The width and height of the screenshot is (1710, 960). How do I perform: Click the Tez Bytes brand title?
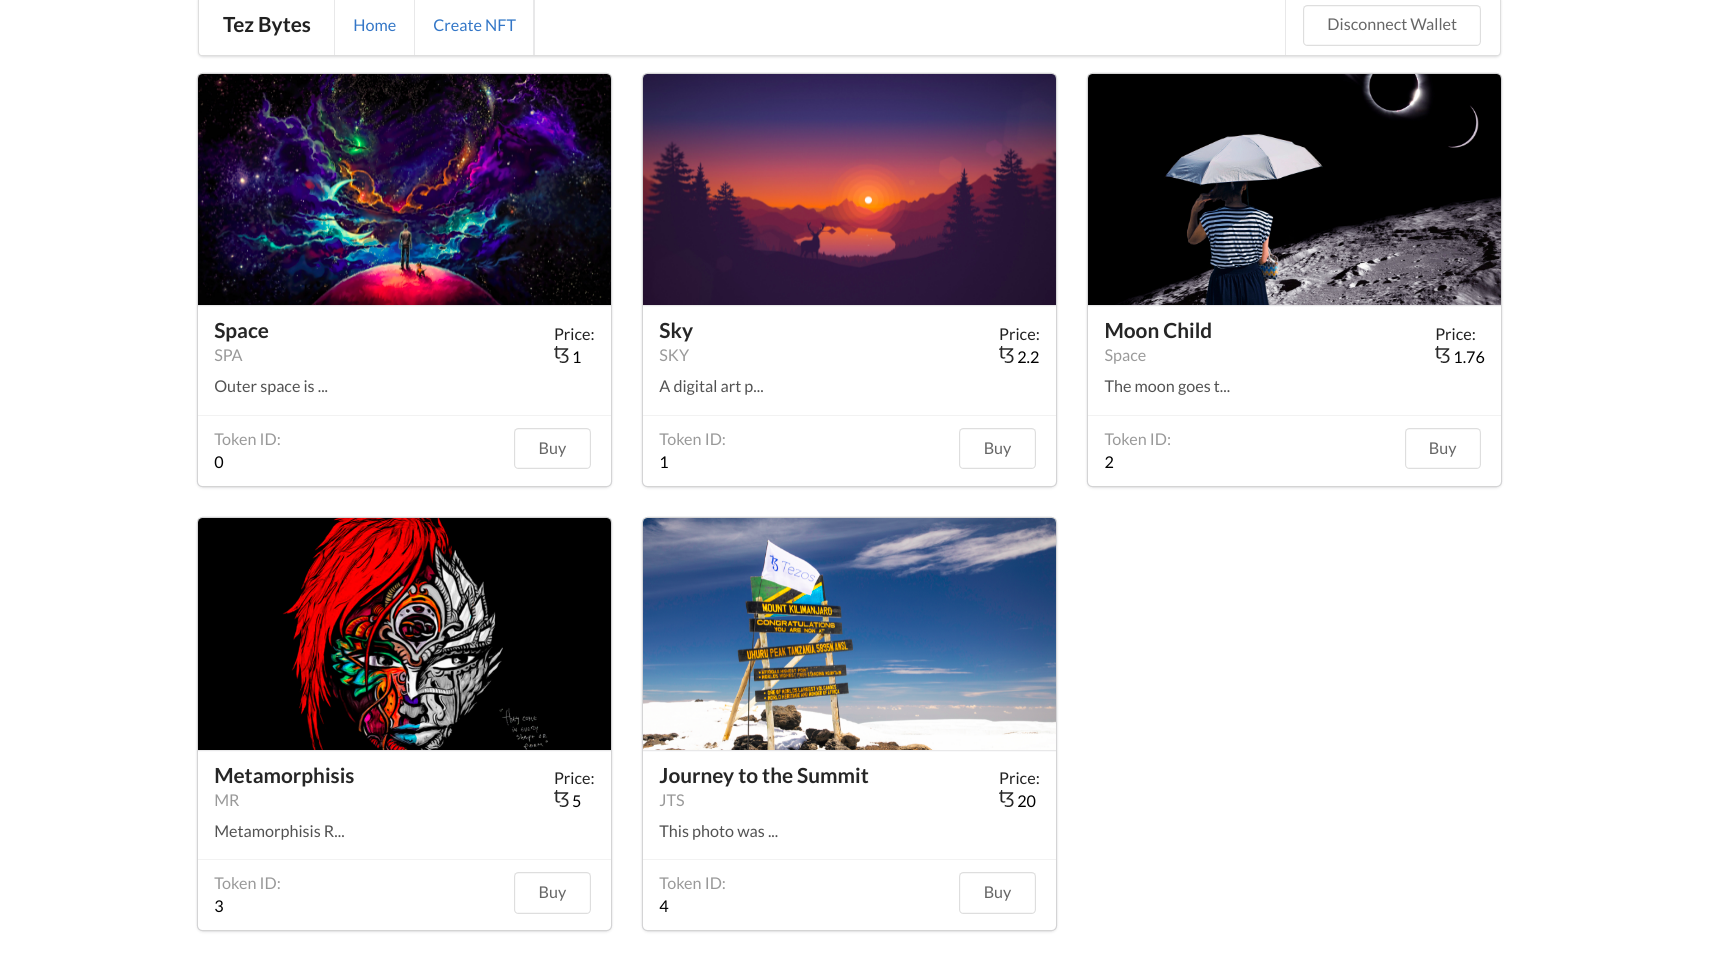click(266, 25)
